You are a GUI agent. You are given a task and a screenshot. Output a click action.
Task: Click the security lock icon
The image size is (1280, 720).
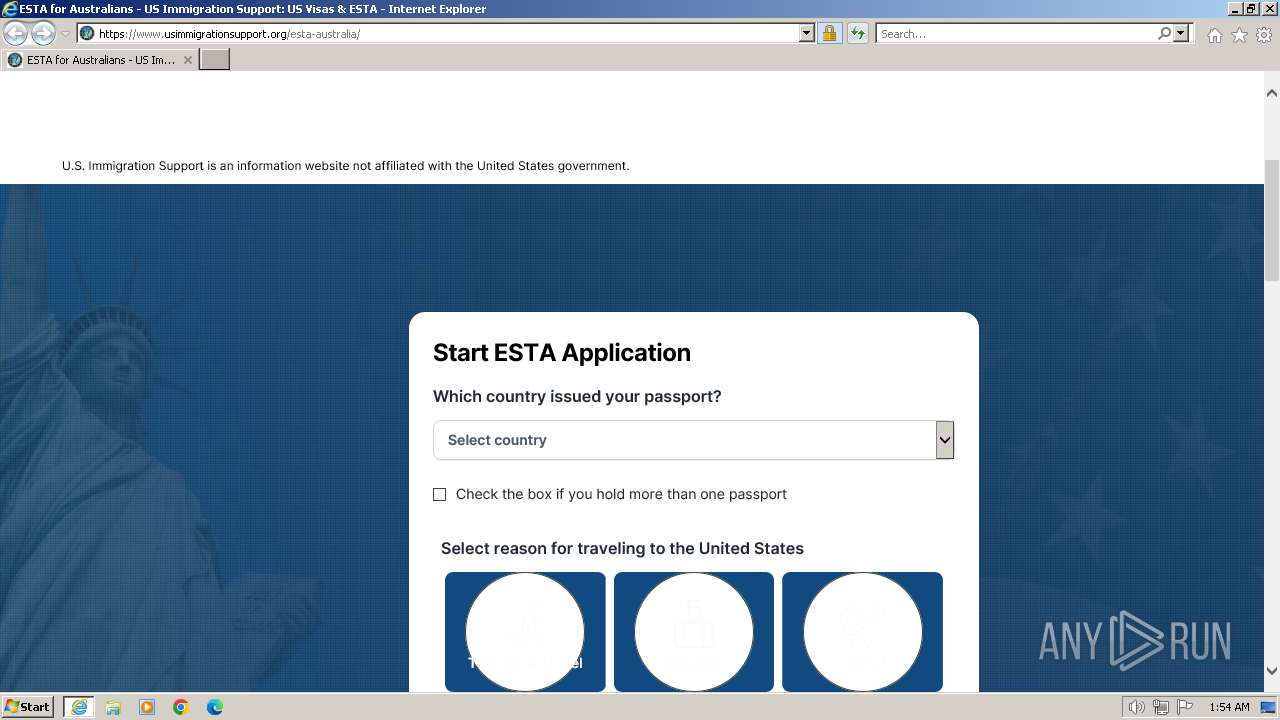tap(829, 33)
